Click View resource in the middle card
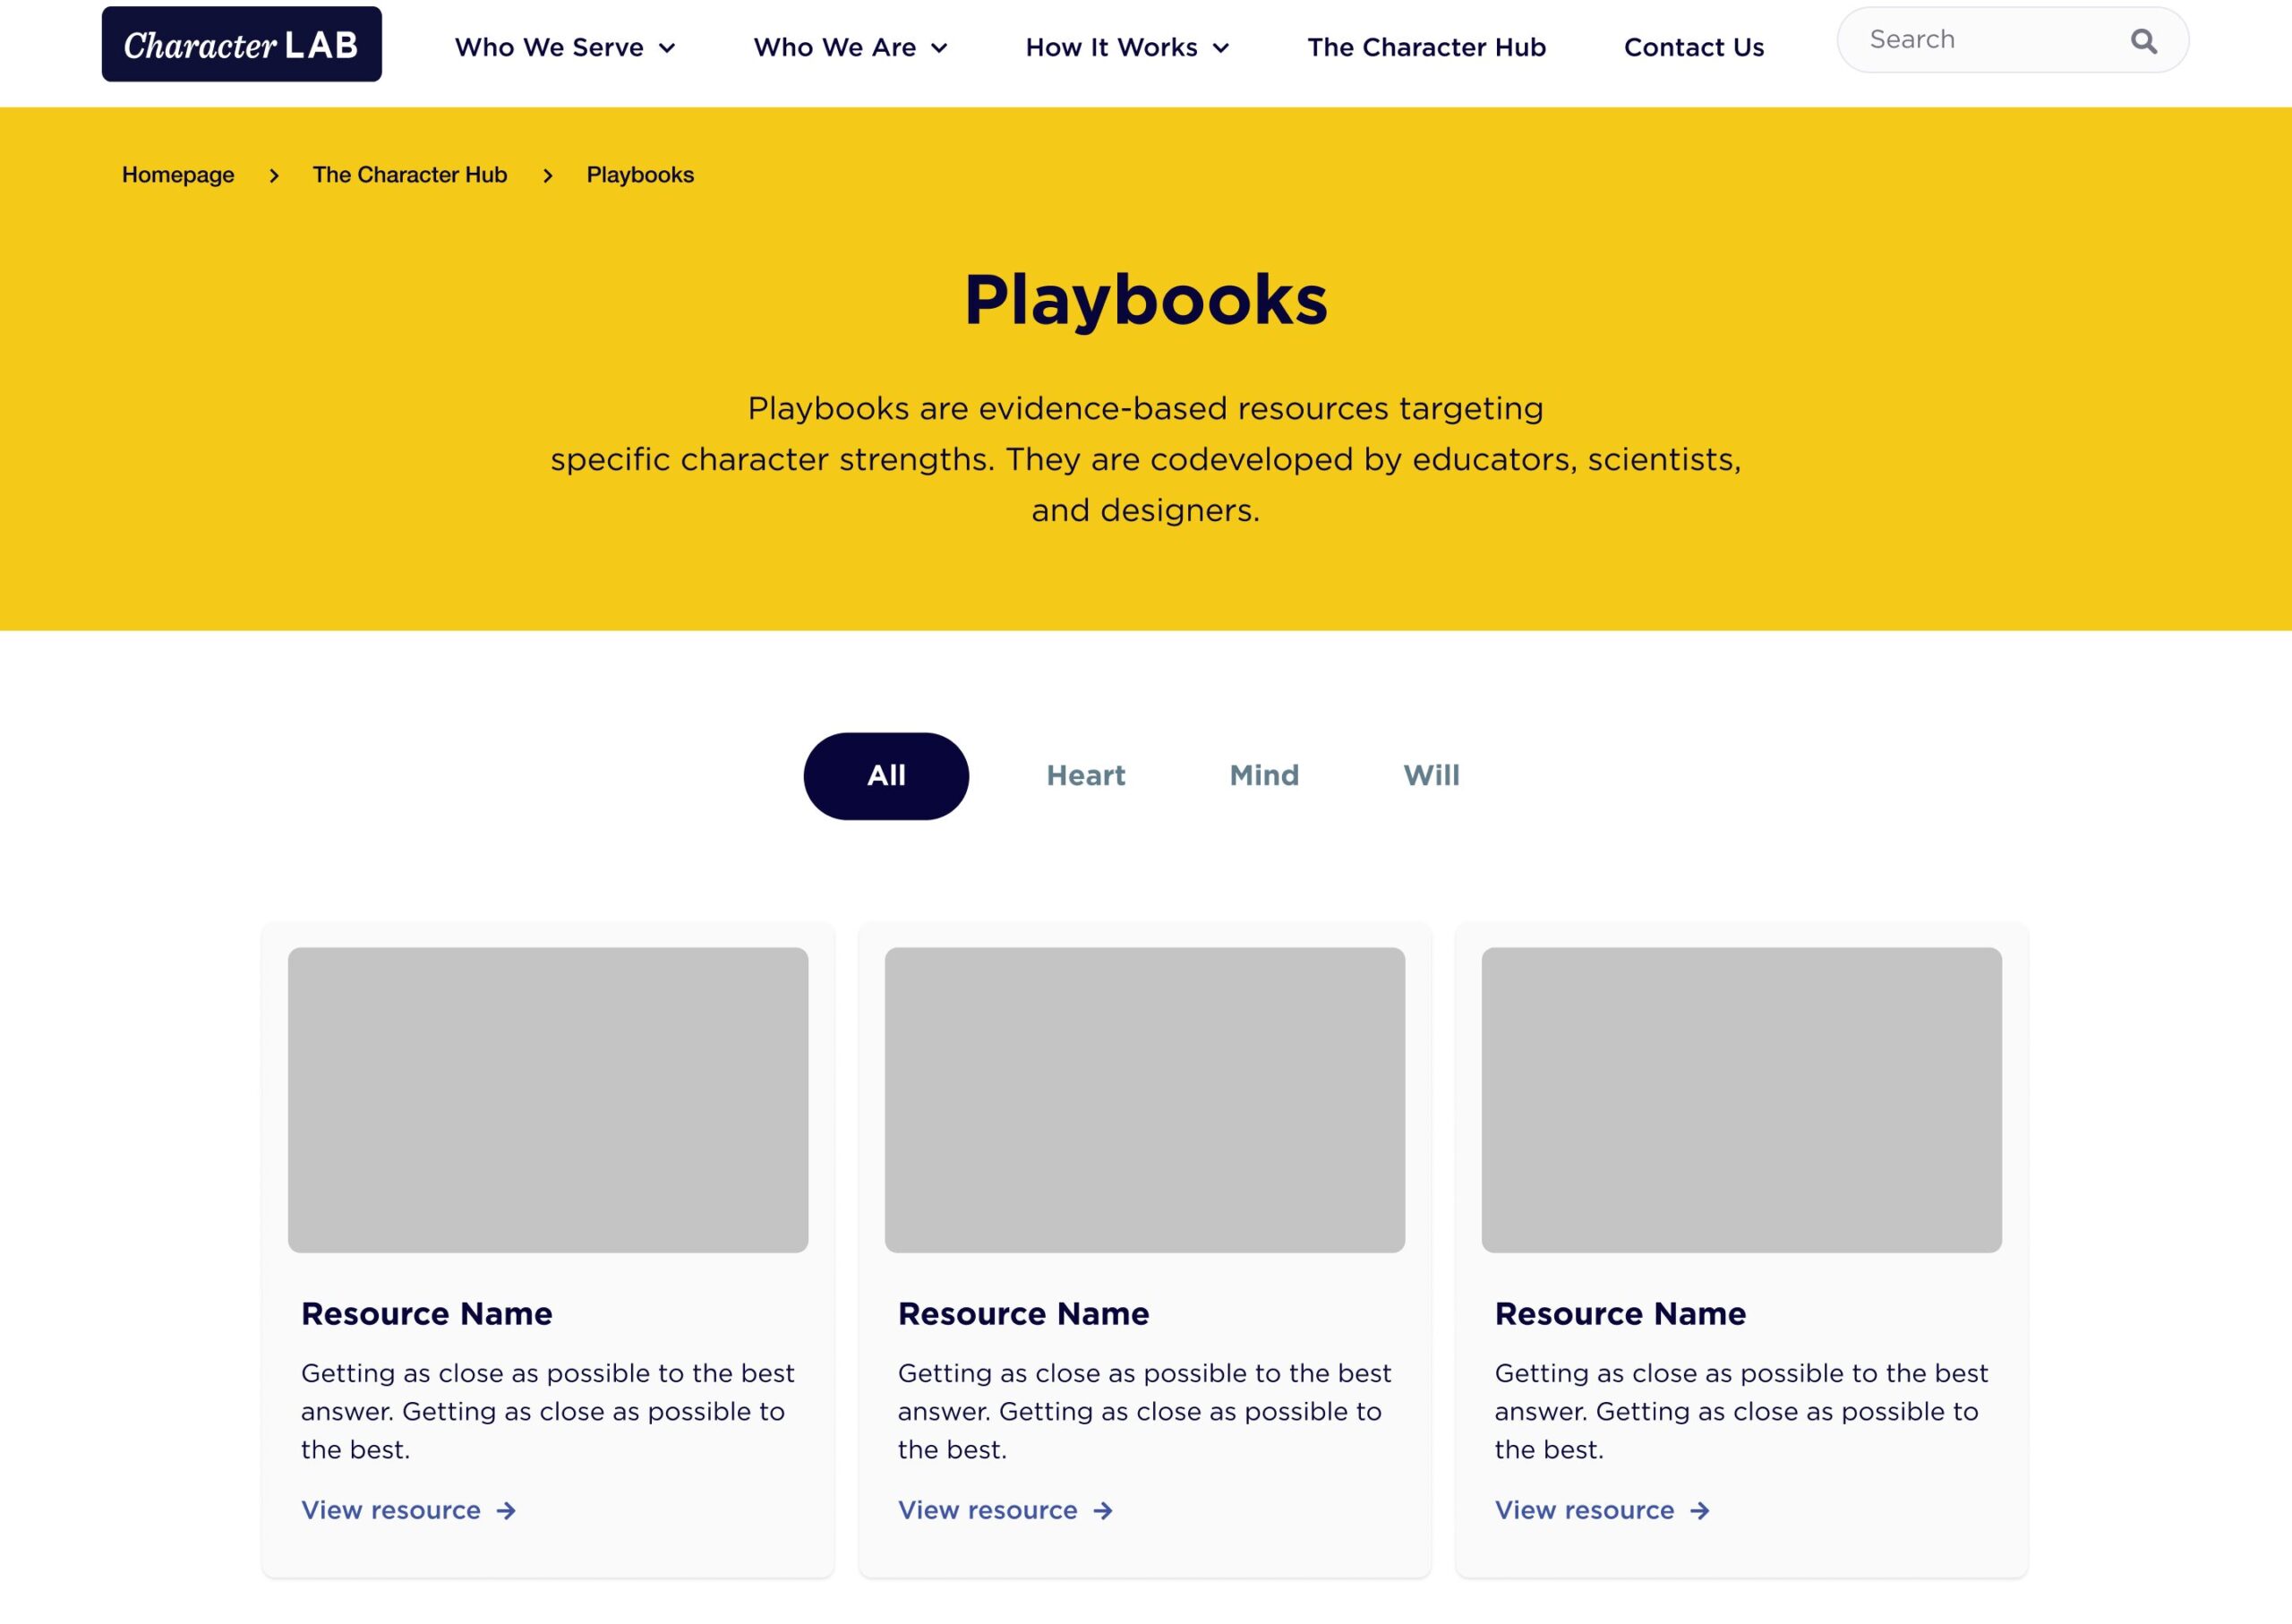 pos(1005,1510)
